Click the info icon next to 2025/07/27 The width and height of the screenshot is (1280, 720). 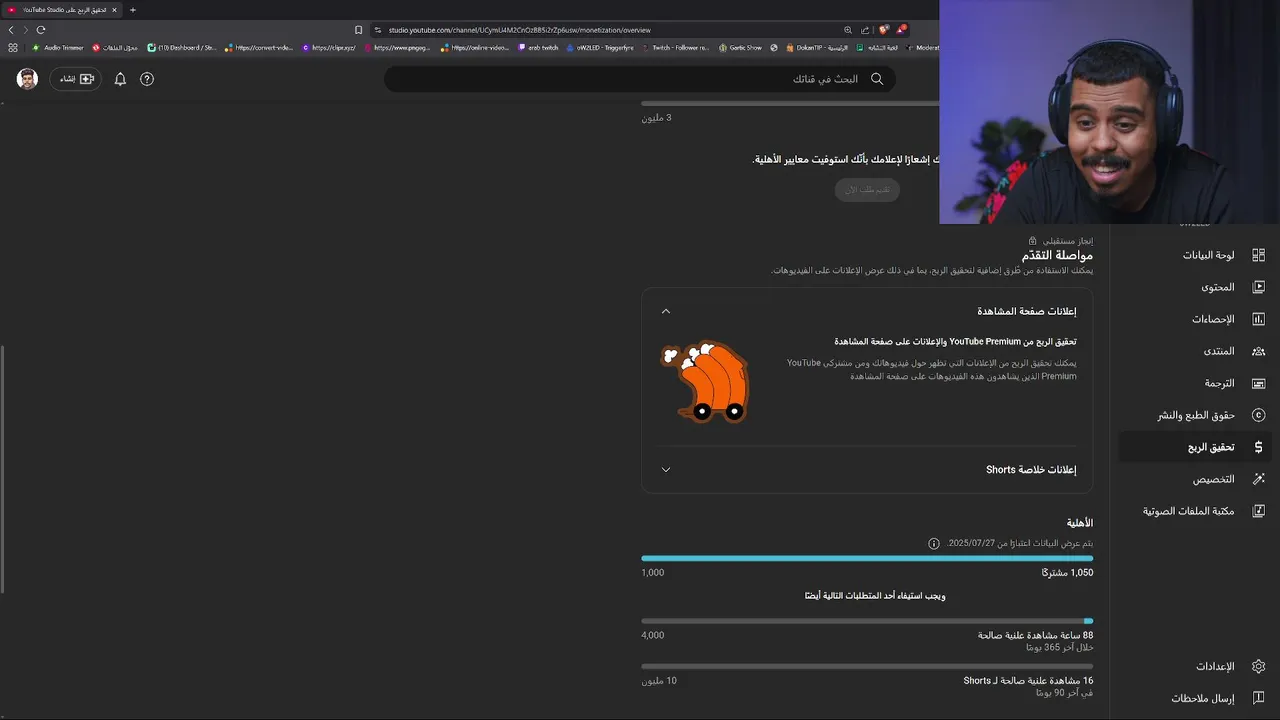[x=934, y=544]
